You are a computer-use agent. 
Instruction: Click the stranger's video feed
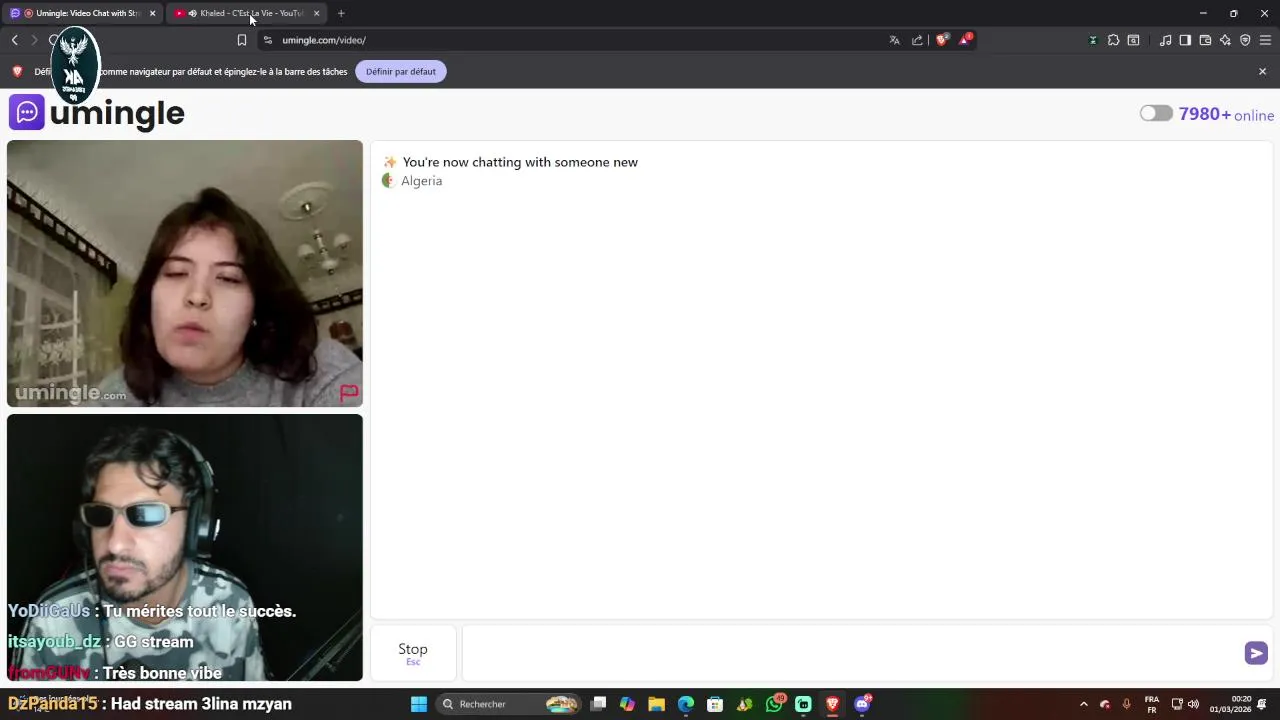click(x=185, y=273)
